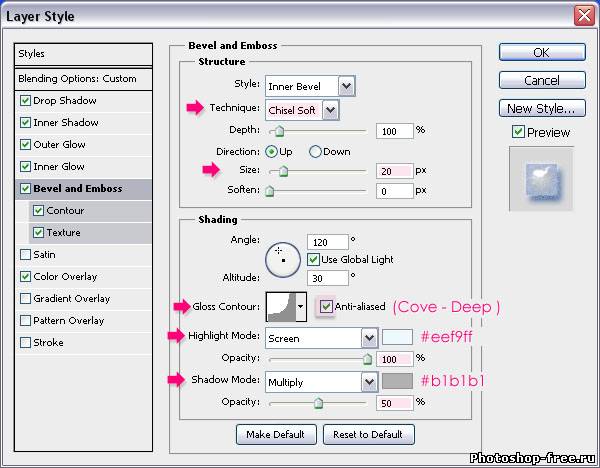Click the angle and altitude dial
This screenshot has height=468, width=600.
click(282, 259)
